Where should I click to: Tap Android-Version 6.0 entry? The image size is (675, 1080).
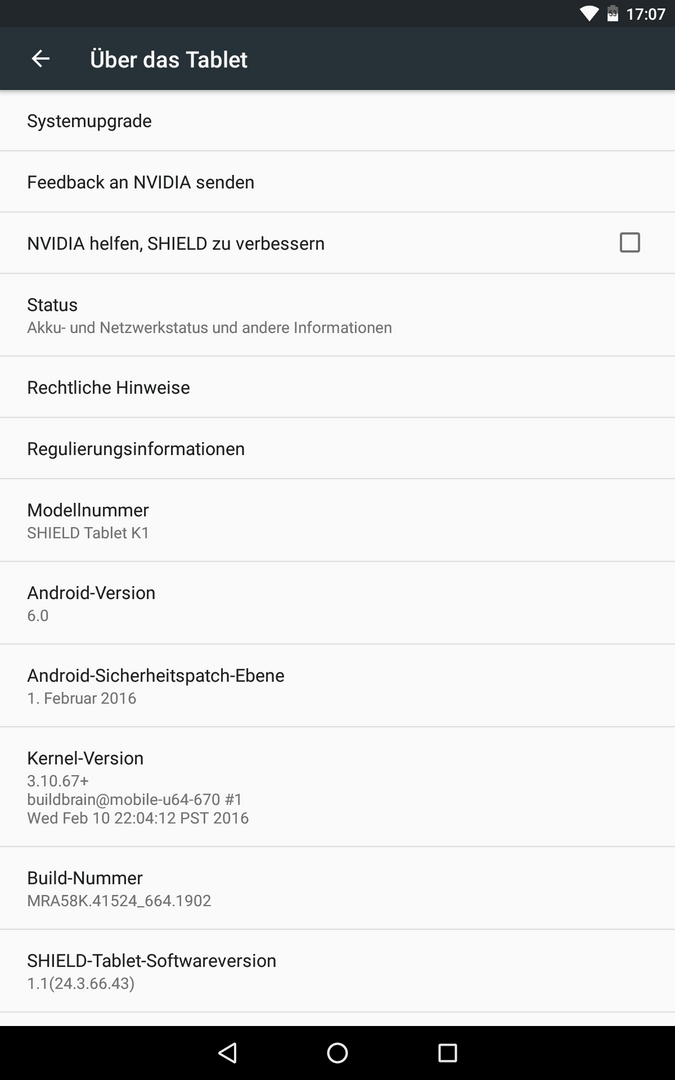pyautogui.click(x=338, y=603)
